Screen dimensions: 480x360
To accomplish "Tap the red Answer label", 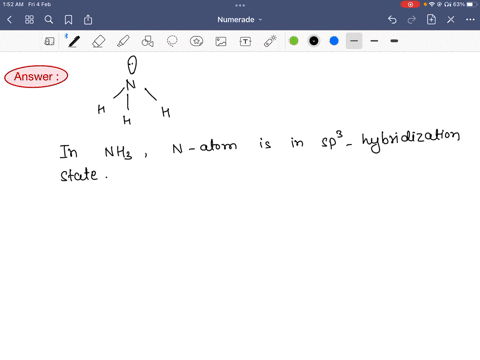I will (x=36, y=76).
